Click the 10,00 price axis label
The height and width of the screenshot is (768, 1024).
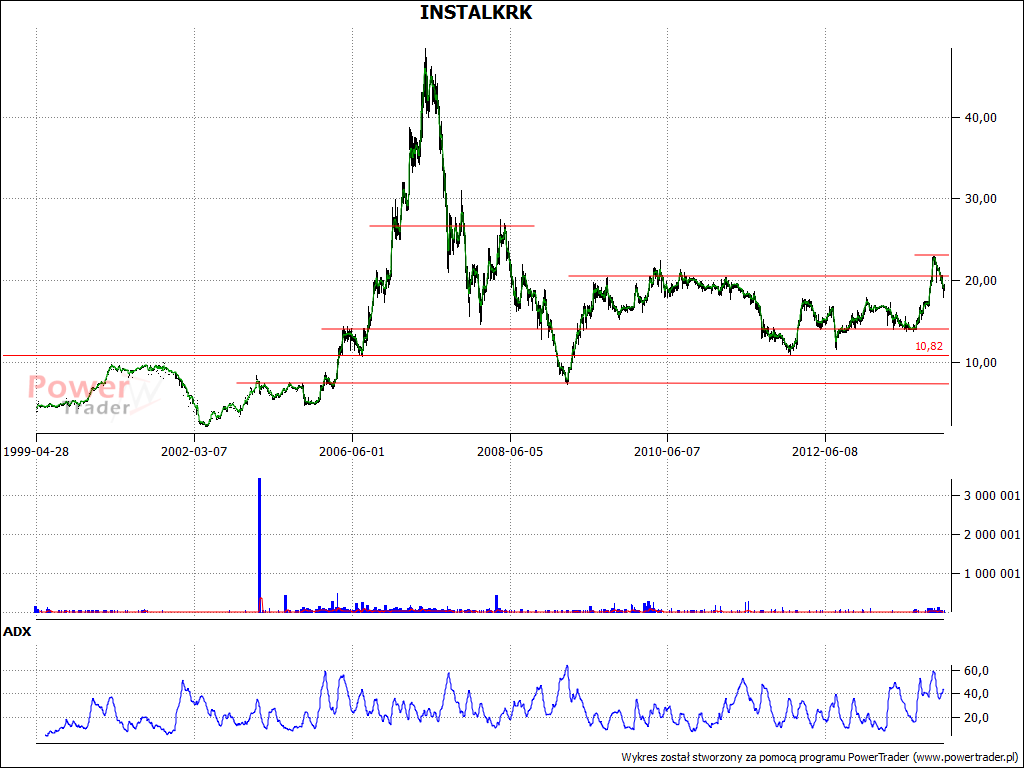click(981, 362)
